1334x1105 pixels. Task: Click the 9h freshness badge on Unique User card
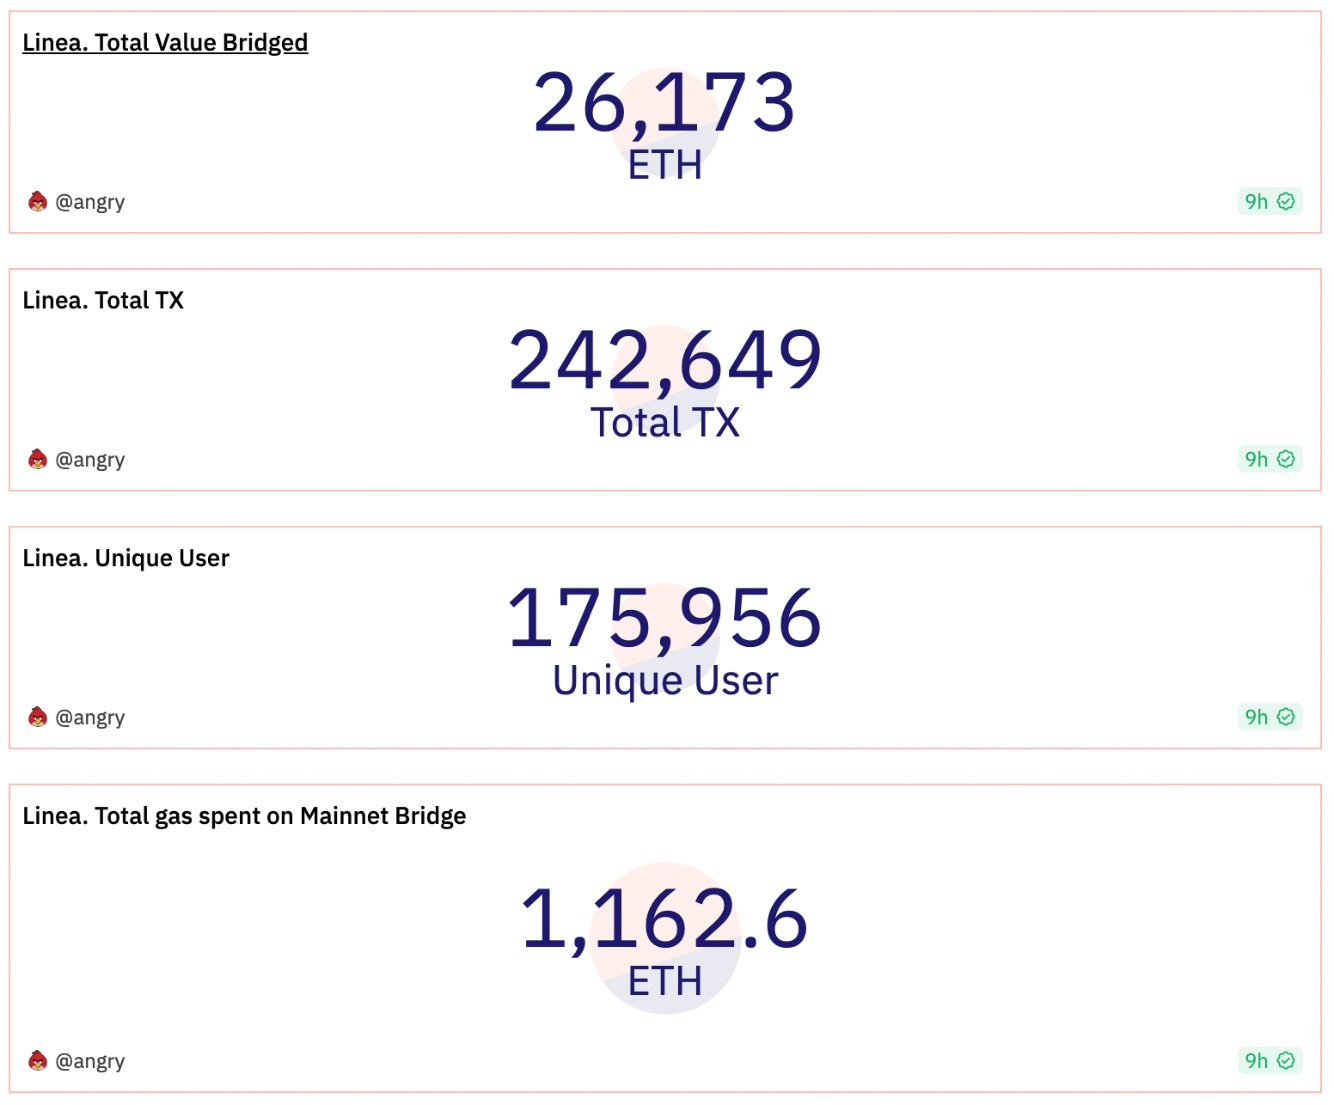click(x=1256, y=717)
